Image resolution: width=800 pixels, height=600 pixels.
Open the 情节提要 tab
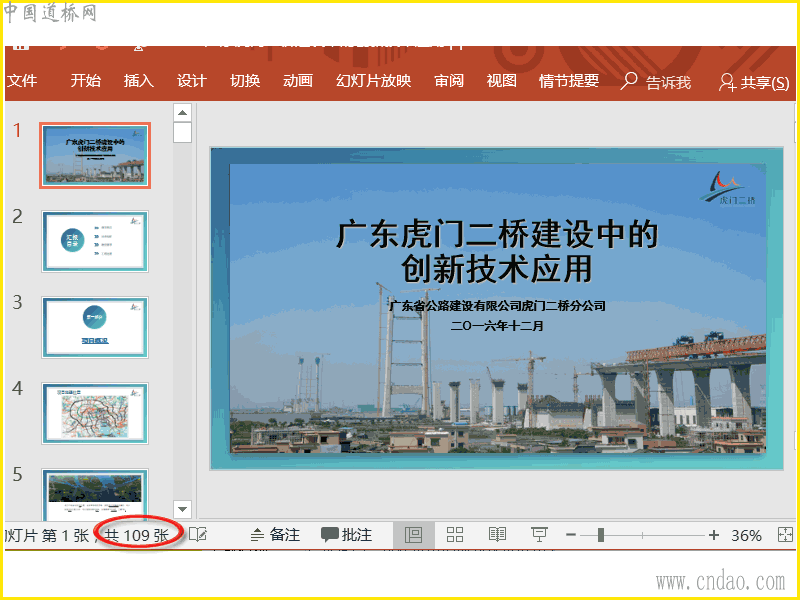[569, 81]
